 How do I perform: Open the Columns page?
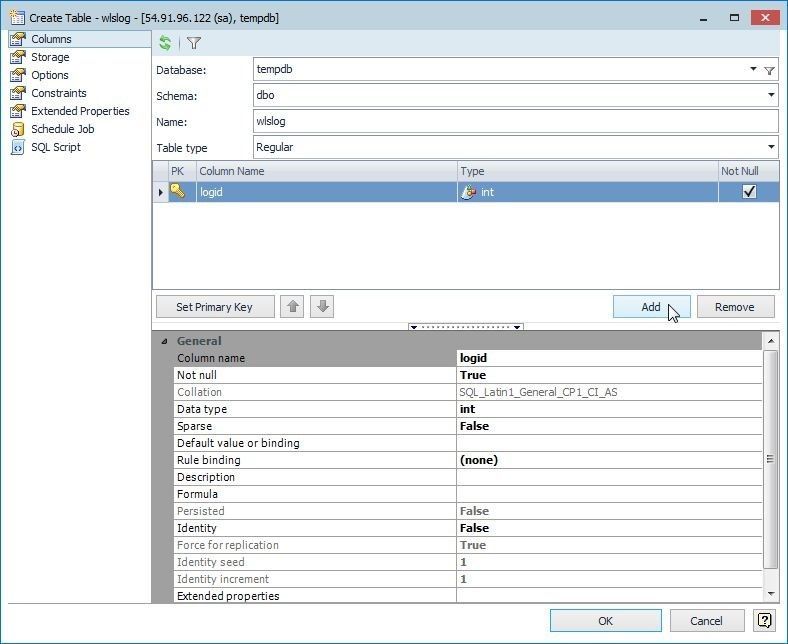coord(79,39)
